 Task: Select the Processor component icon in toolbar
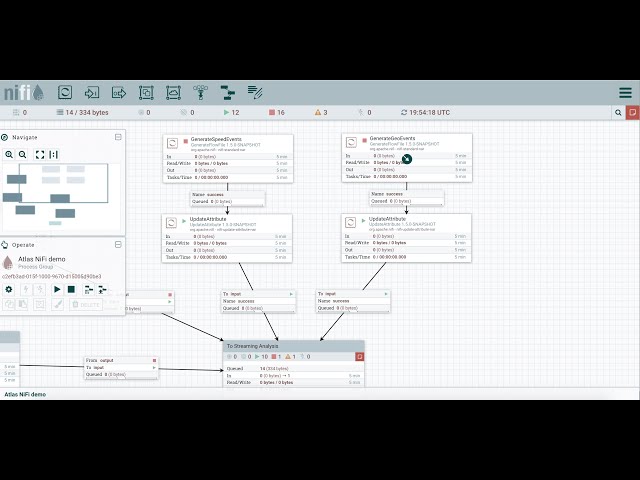[65, 92]
